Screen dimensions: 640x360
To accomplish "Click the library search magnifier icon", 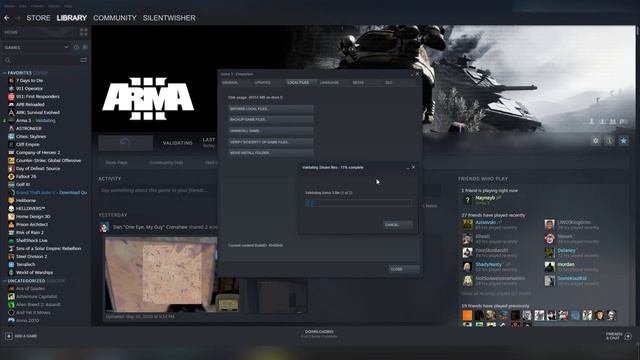I will click(x=7, y=60).
